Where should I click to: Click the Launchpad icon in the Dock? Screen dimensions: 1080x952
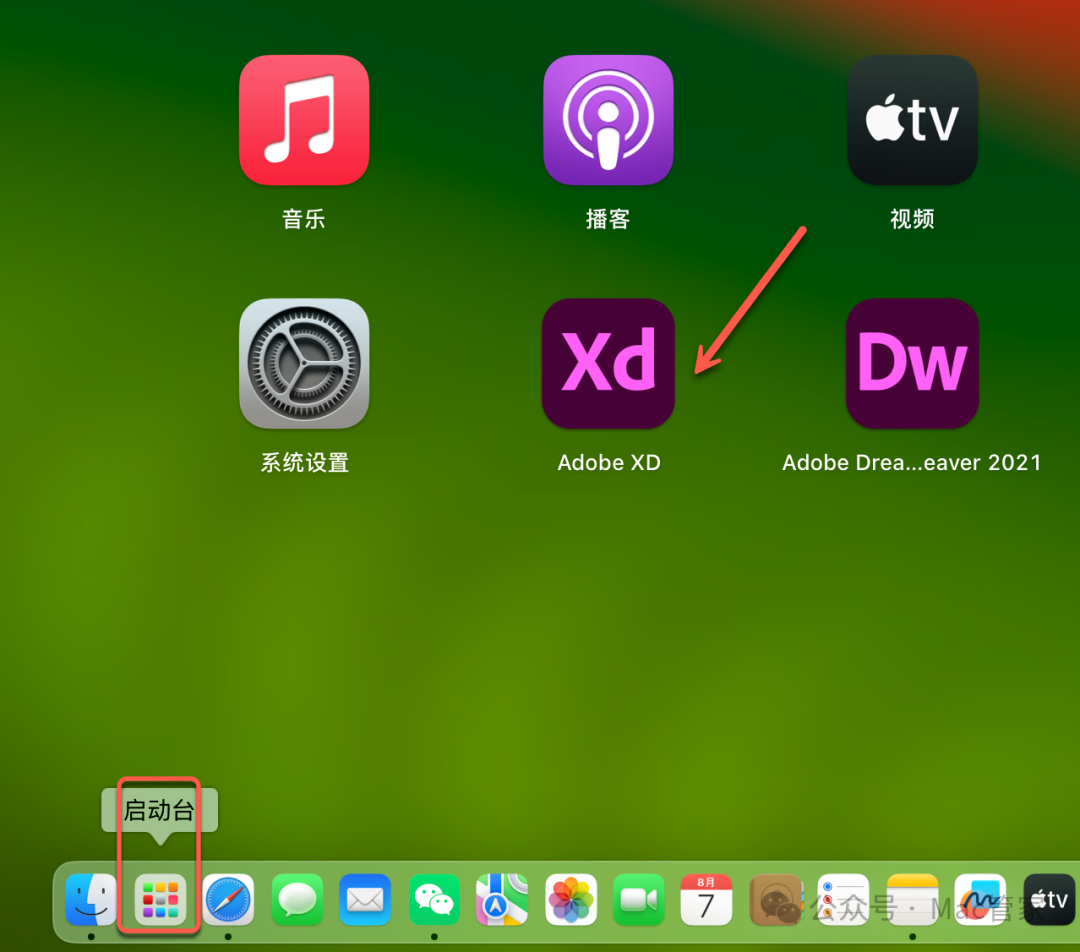(160, 900)
